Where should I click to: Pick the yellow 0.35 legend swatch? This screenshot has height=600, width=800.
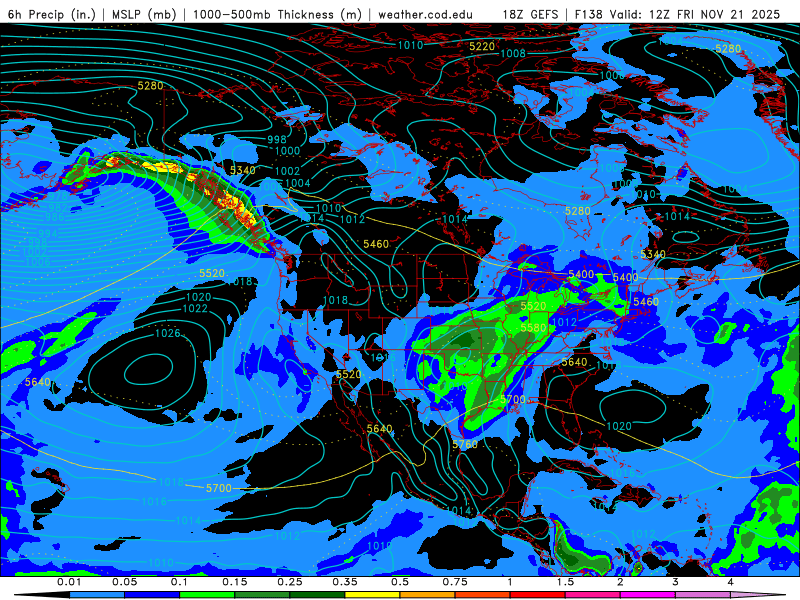click(372, 595)
